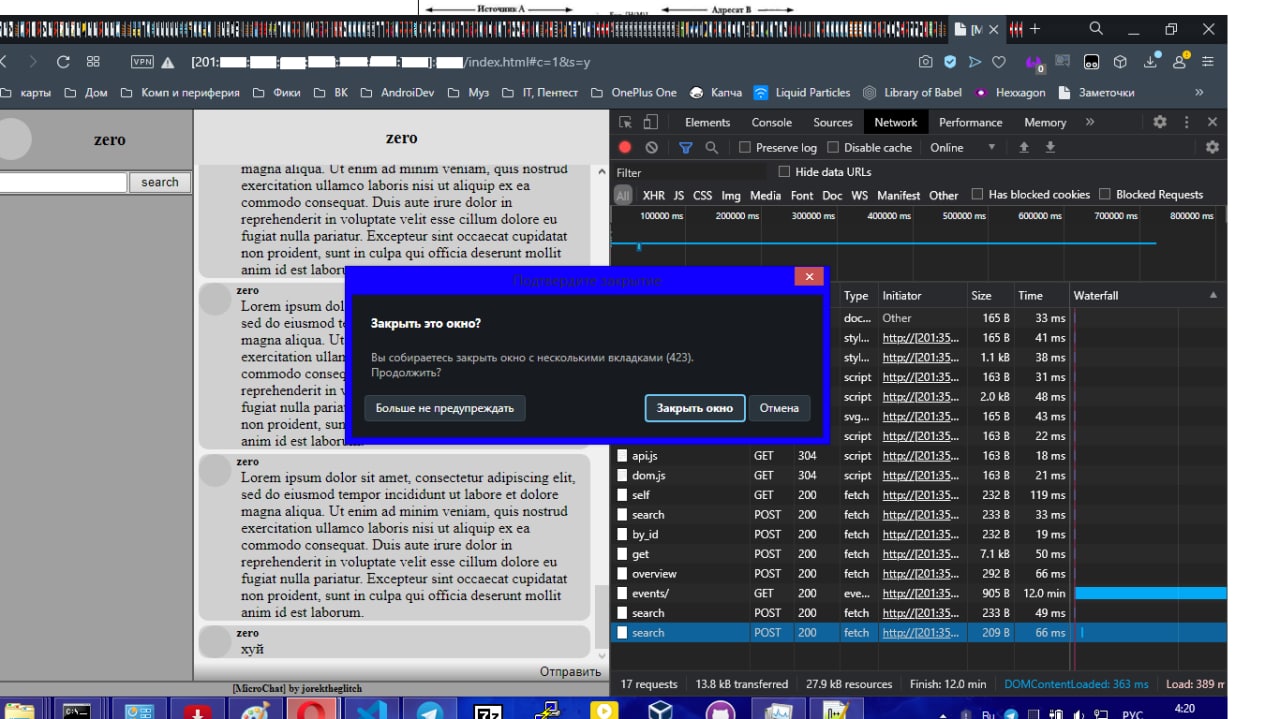Click the Size column header

pyautogui.click(x=990, y=295)
